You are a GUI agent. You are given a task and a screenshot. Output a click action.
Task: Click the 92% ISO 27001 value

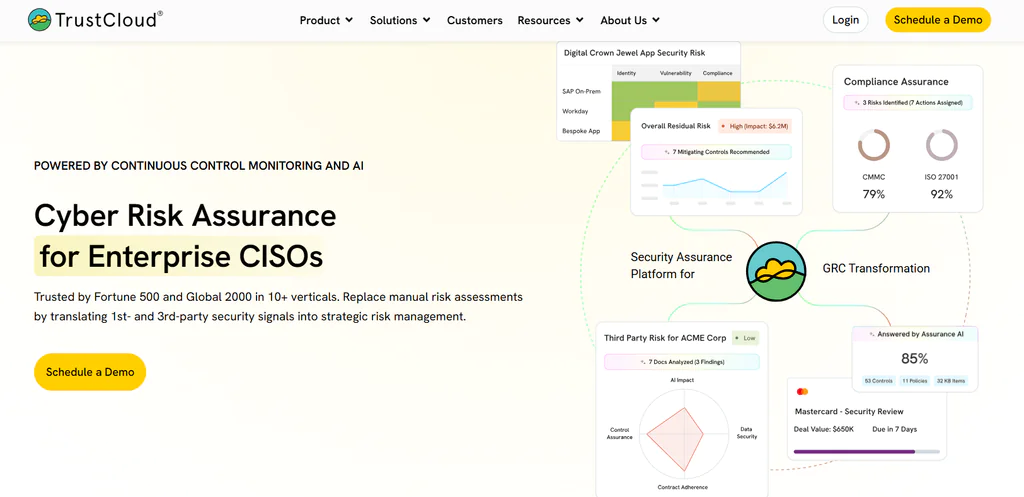tap(942, 194)
